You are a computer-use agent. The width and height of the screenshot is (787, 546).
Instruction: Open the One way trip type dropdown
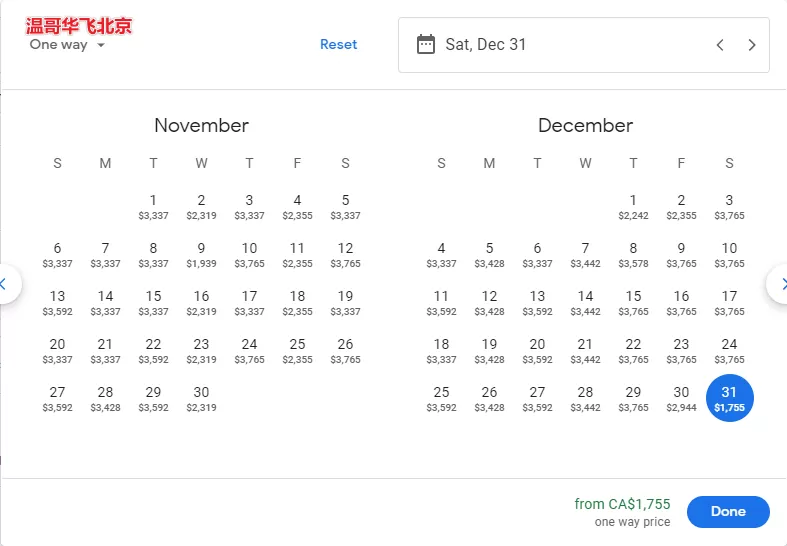pos(67,45)
